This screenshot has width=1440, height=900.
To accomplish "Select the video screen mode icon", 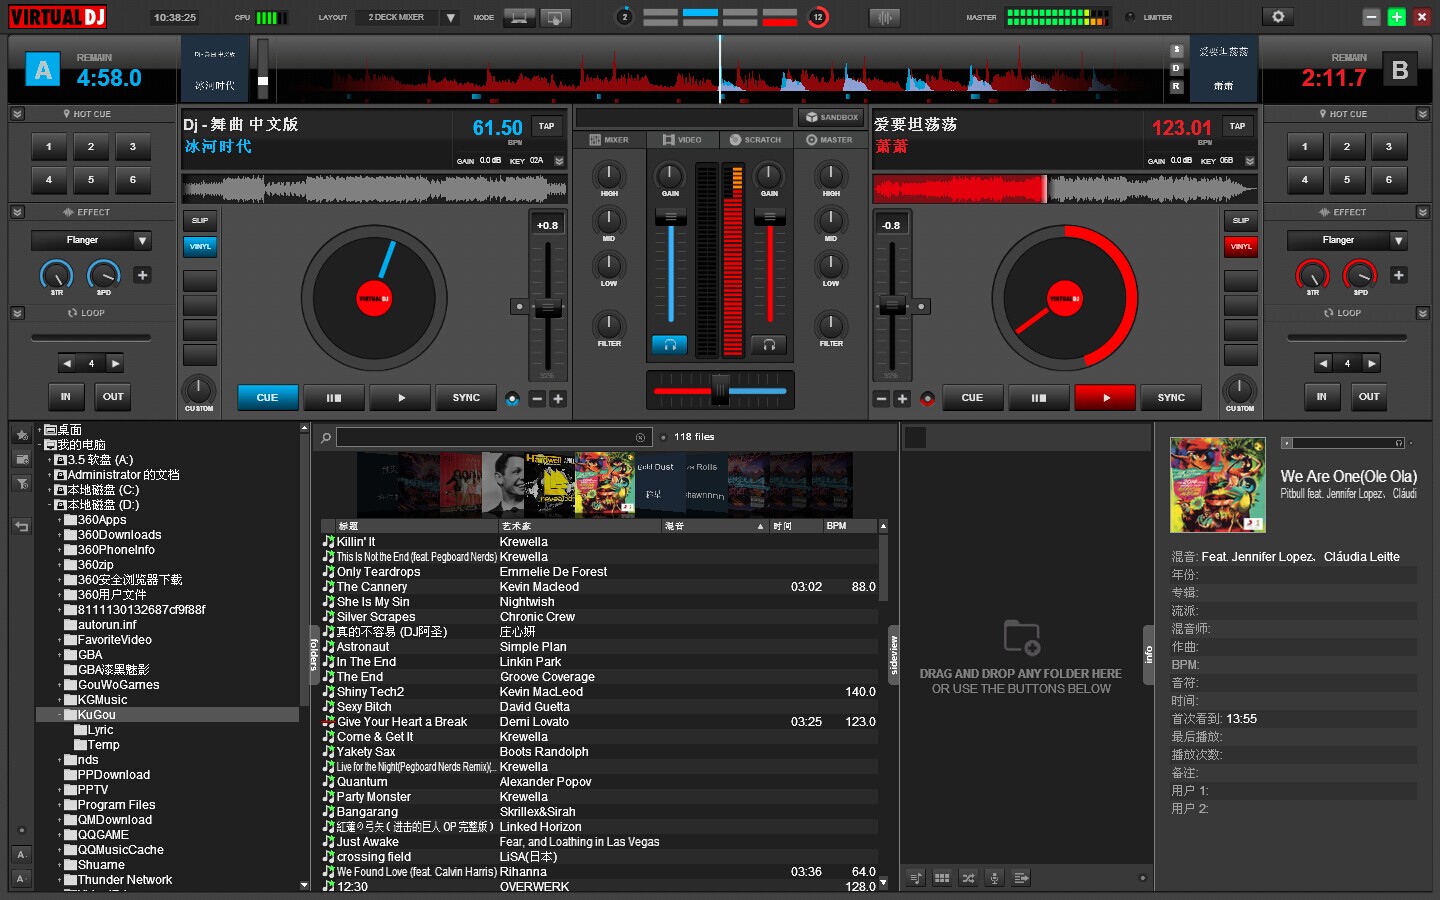I will pyautogui.click(x=555, y=17).
